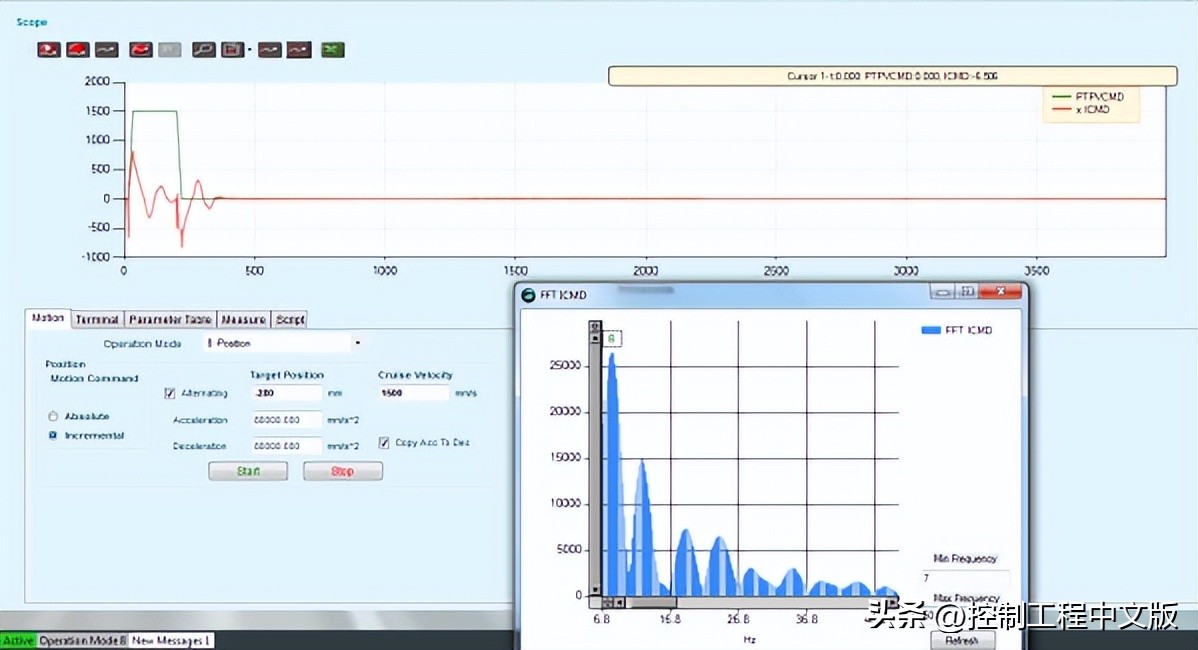Maximize the FFT ICMD window
Screen dimensions: 1198x650
(x=967, y=291)
